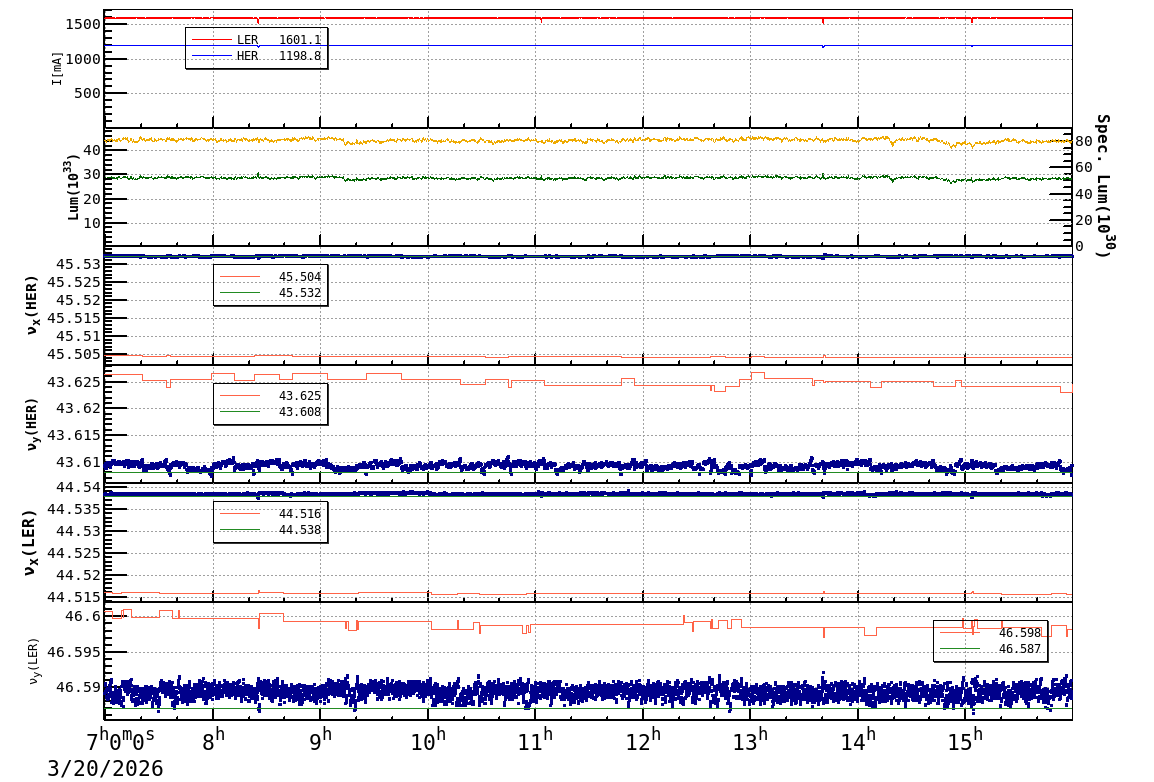Viewport: 1154px width, 782px height.
Task: Click the 46.598 legend entry
Action: click(x=990, y=633)
